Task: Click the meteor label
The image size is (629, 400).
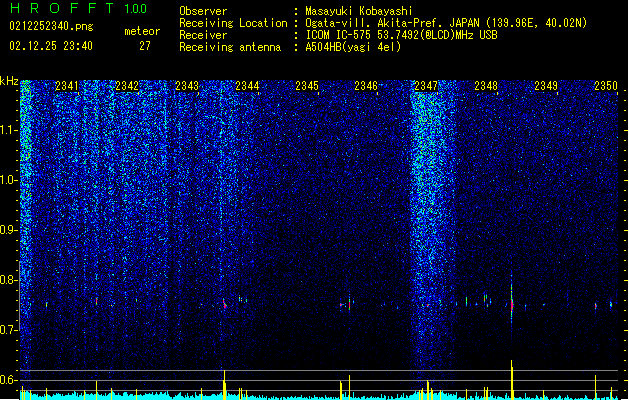Action: pos(142,31)
